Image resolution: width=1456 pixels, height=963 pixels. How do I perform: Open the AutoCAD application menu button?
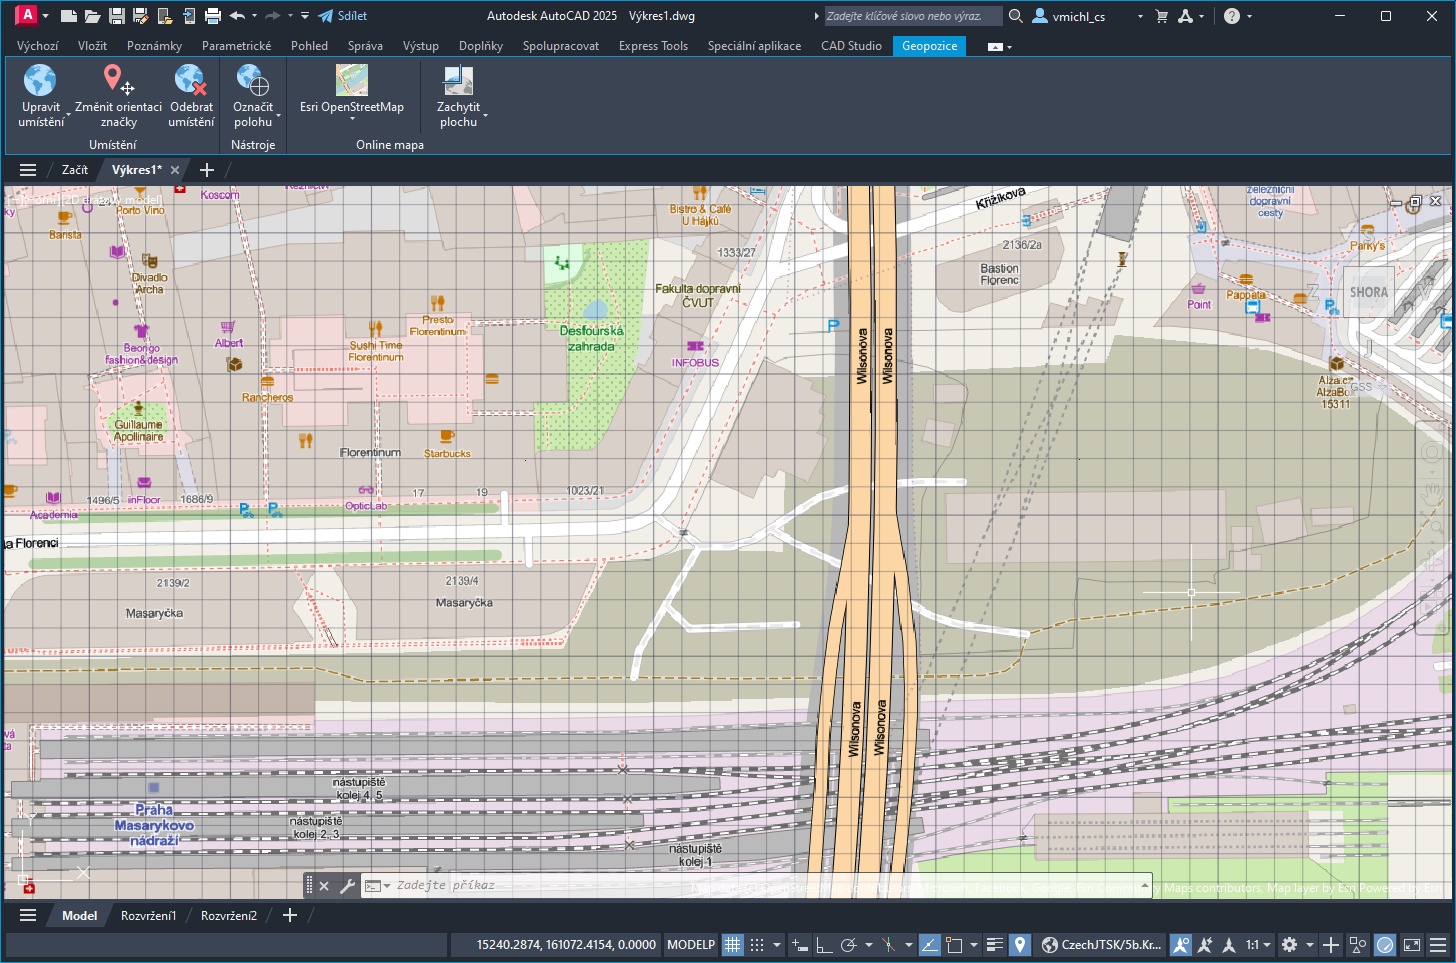click(x=27, y=15)
